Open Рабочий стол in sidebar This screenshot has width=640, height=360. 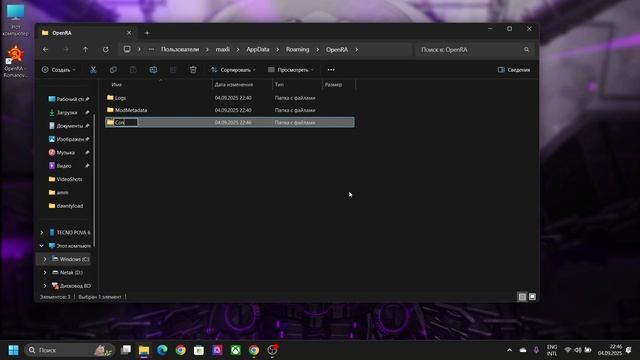coord(69,99)
